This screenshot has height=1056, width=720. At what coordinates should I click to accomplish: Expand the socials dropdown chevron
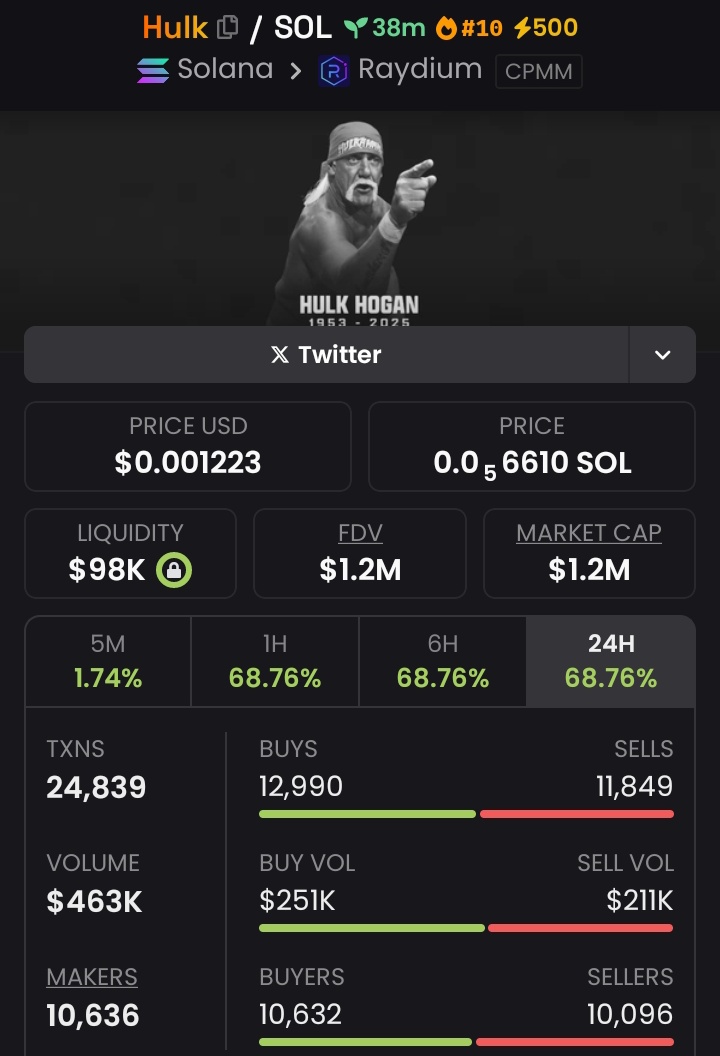pyautogui.click(x=663, y=355)
